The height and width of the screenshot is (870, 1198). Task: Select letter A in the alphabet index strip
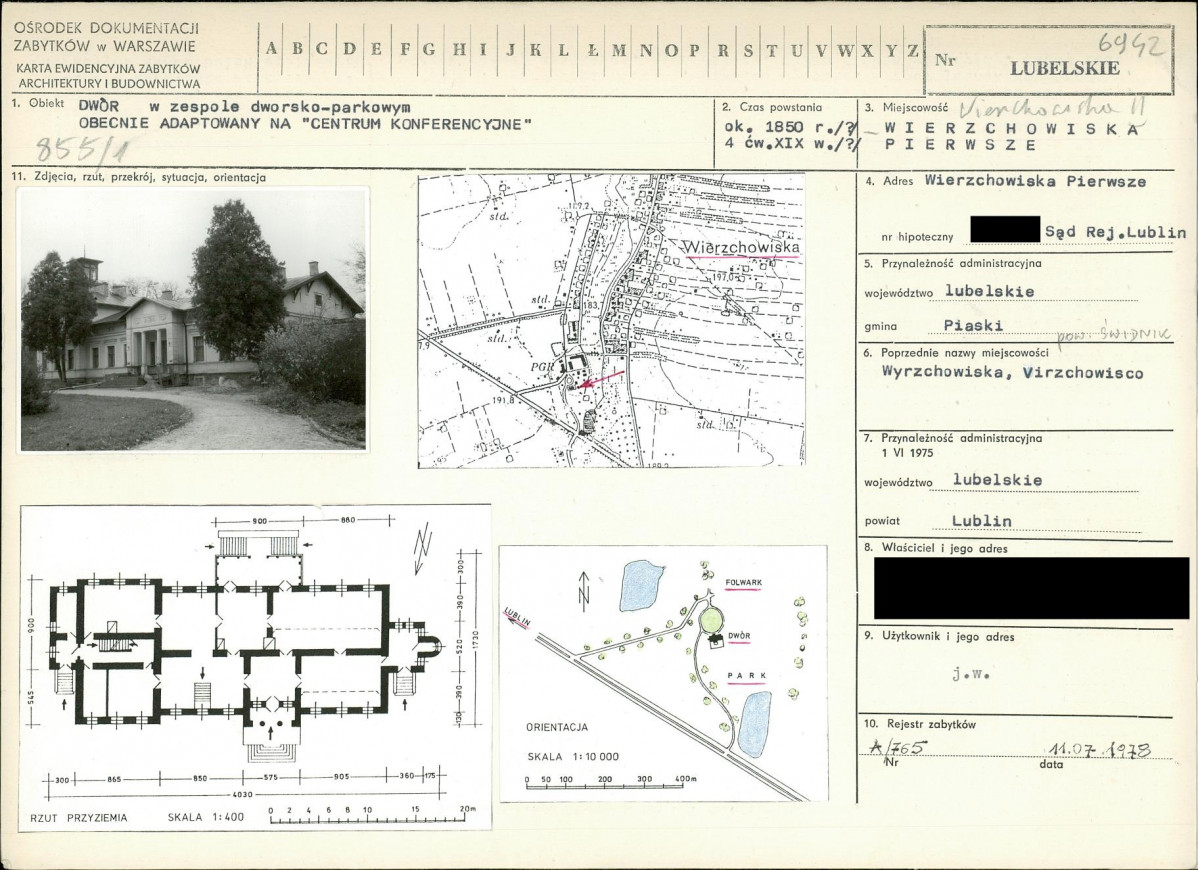point(271,50)
